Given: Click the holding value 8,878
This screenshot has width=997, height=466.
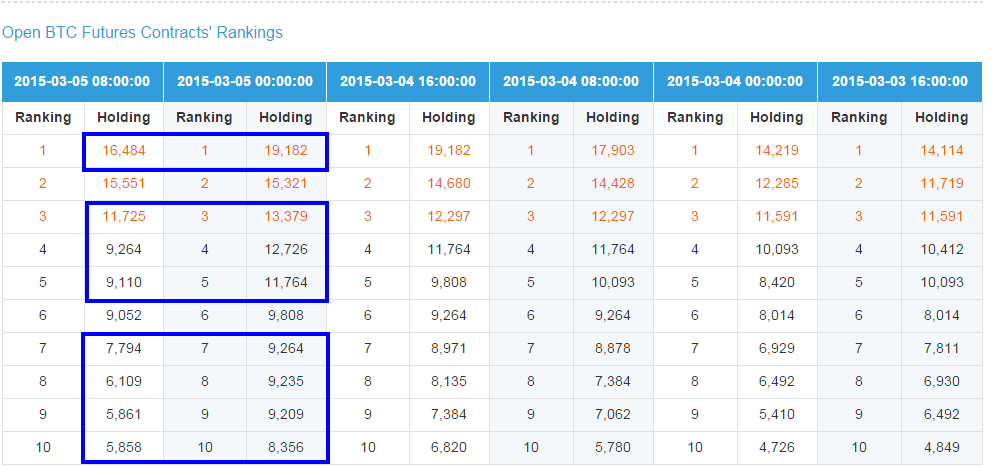Looking at the screenshot, I should [x=612, y=348].
